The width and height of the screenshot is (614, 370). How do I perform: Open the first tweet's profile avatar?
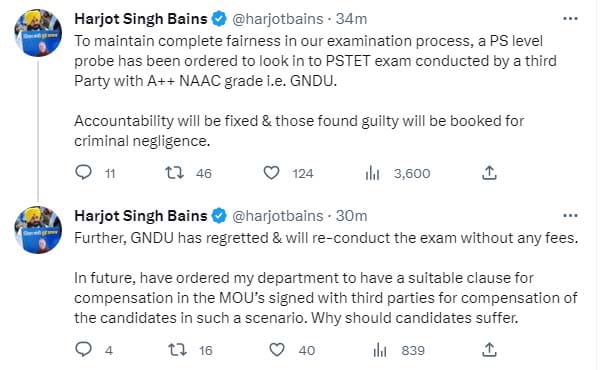38,33
